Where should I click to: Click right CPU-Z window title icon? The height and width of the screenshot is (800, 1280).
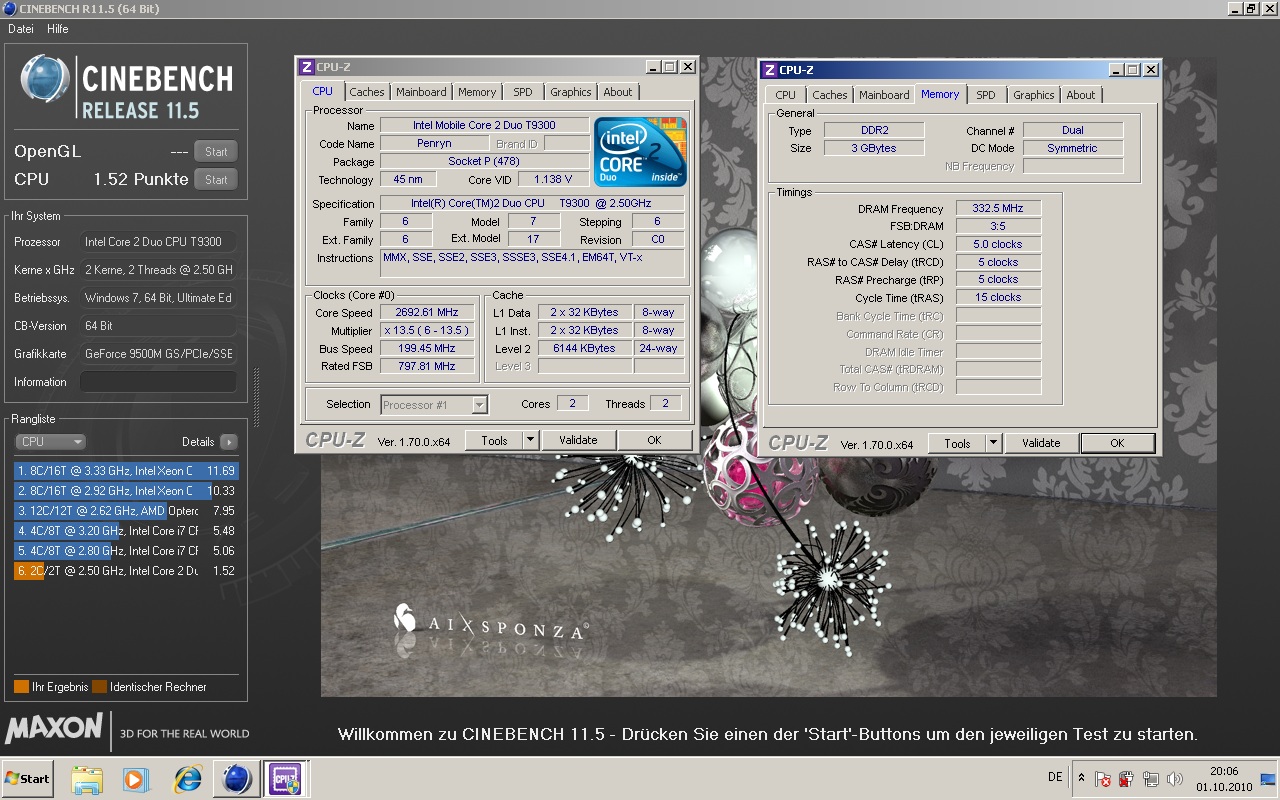[x=769, y=70]
